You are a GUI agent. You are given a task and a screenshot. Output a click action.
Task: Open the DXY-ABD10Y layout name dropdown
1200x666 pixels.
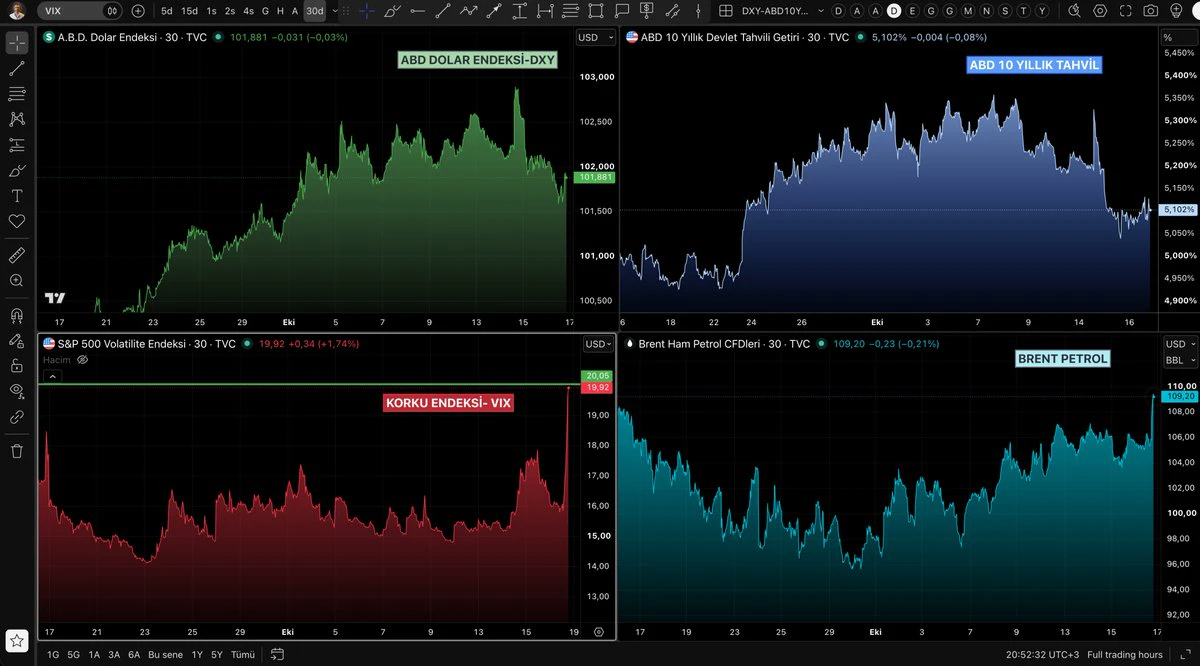(x=785, y=11)
